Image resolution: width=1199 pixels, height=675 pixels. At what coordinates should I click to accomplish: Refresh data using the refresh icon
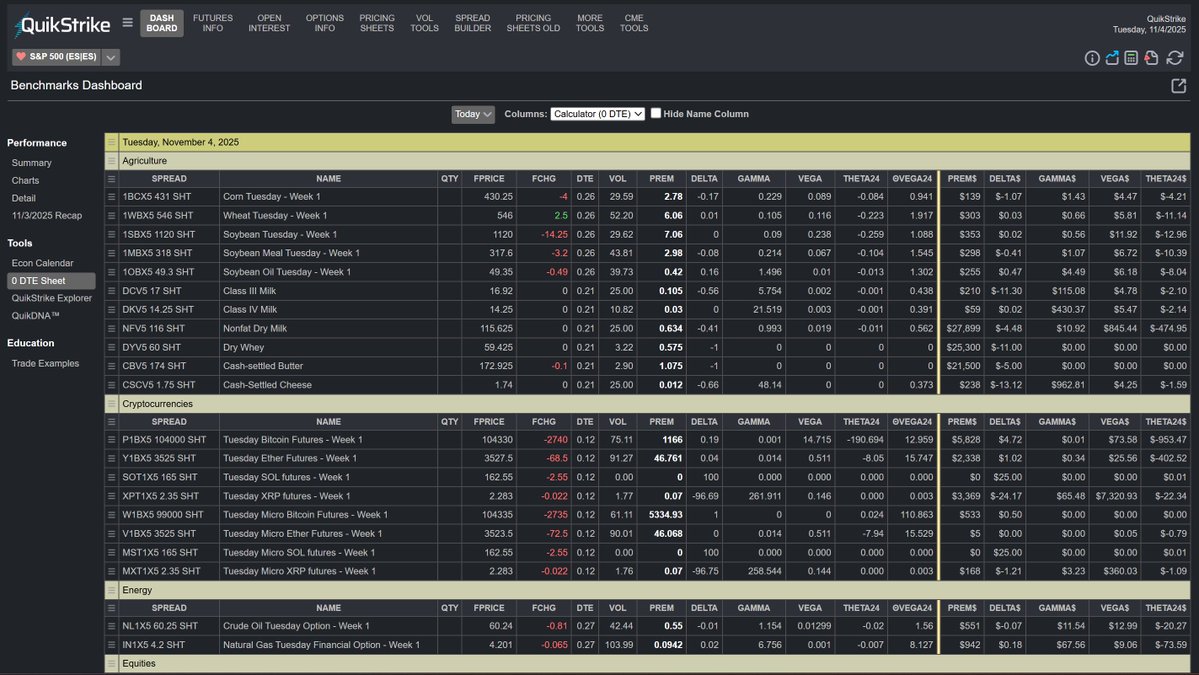pos(1174,58)
